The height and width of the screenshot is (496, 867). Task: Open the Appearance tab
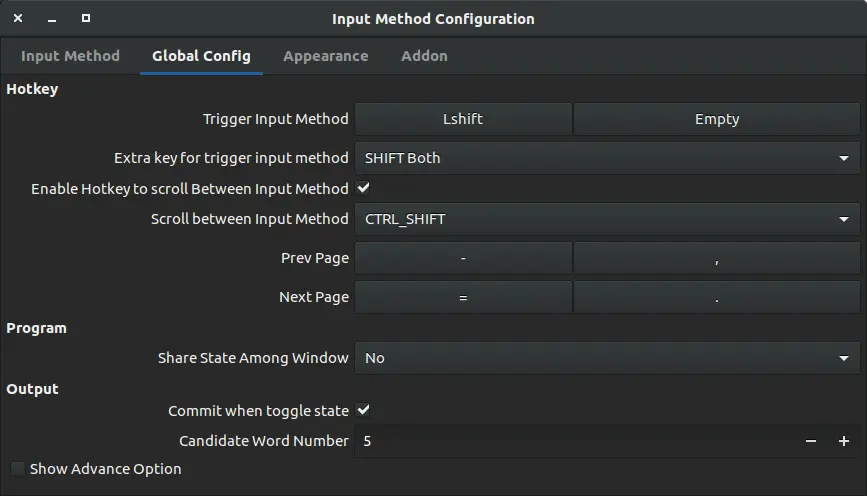(325, 56)
